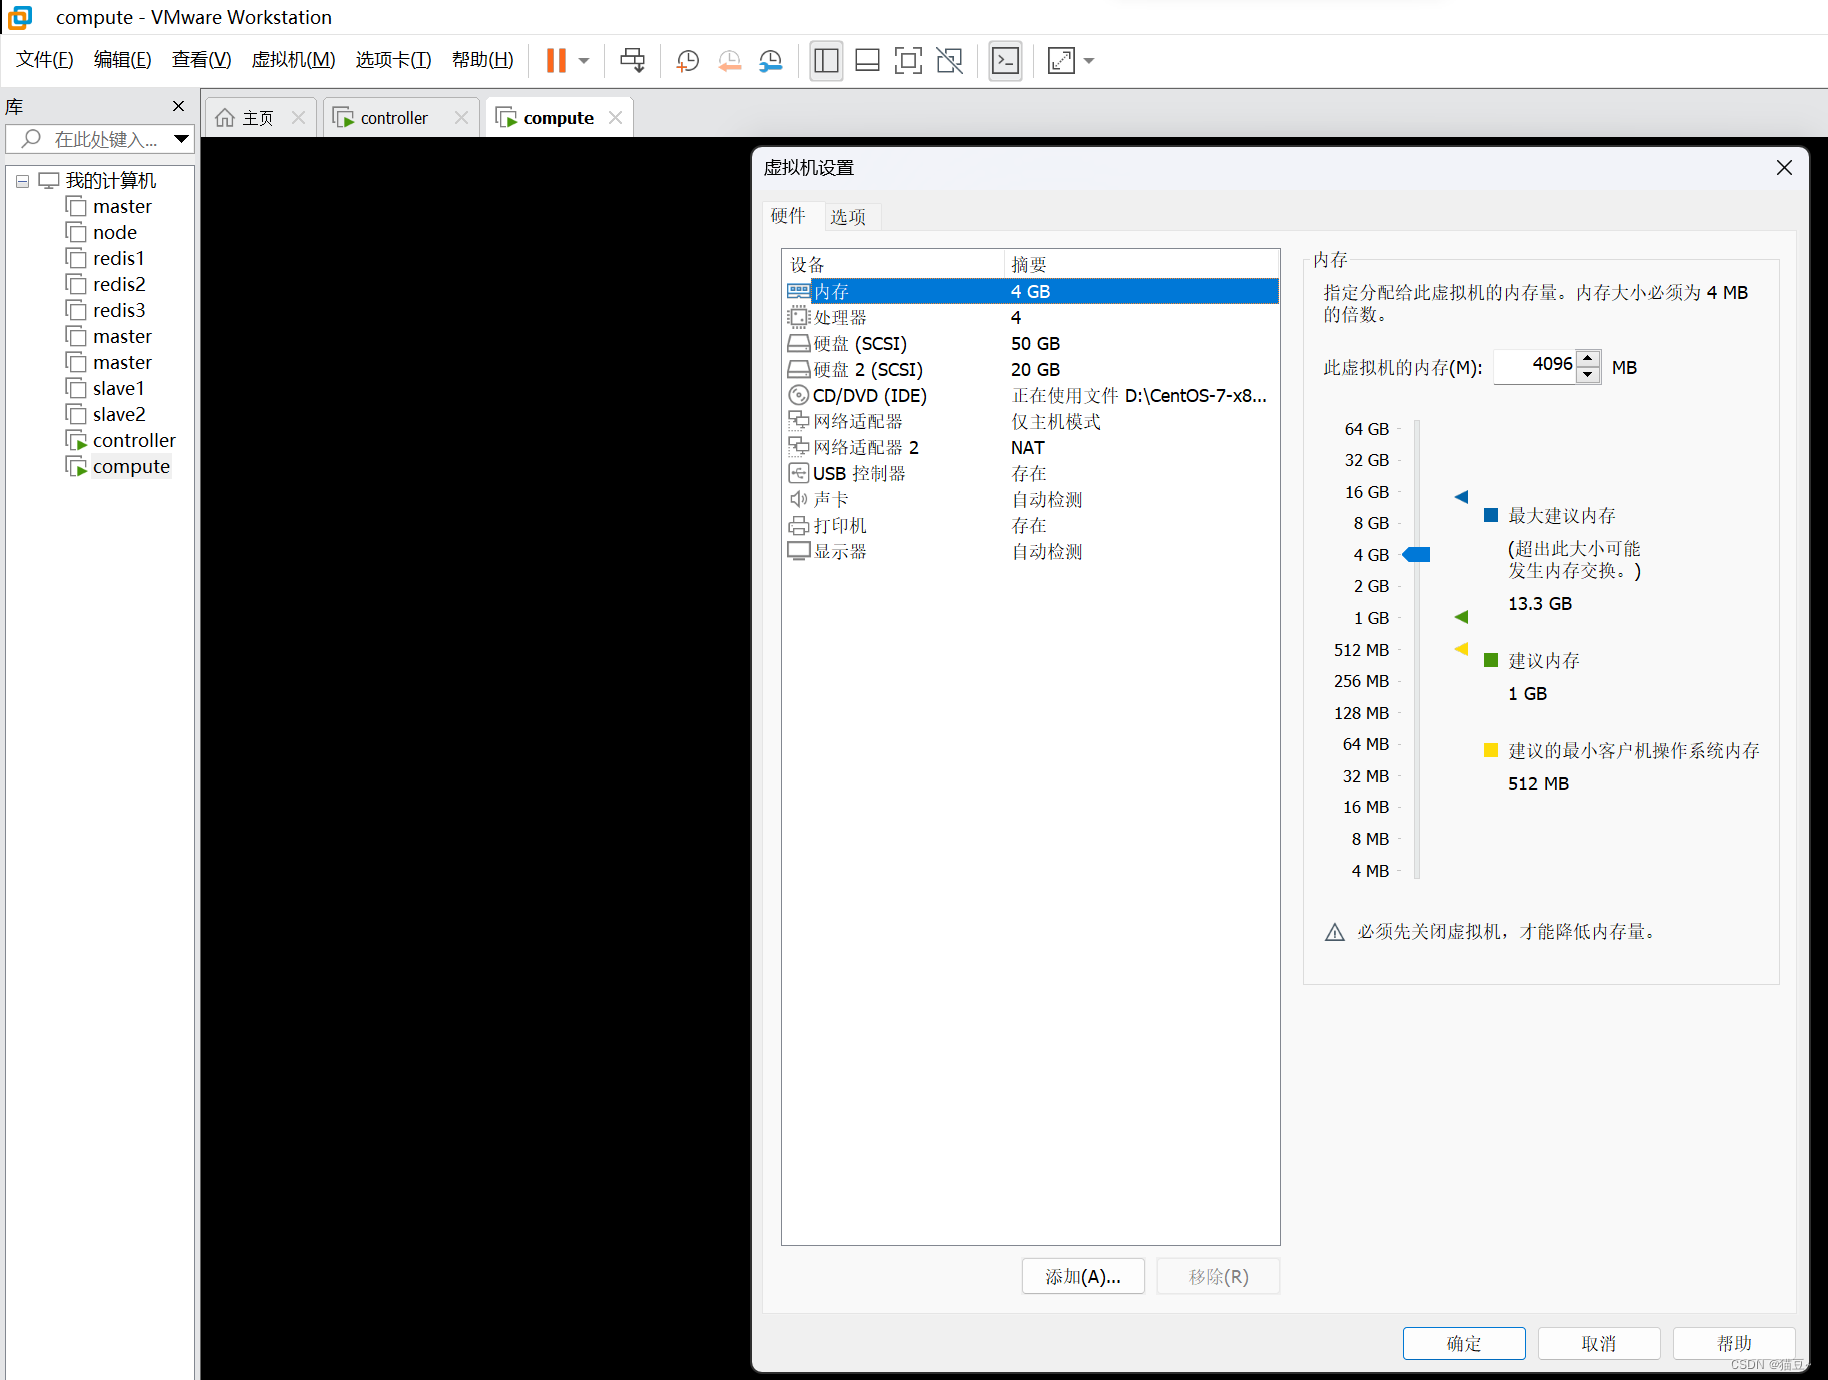Open the pause button dropdown menu
This screenshot has height=1380, width=1828.
(x=583, y=60)
